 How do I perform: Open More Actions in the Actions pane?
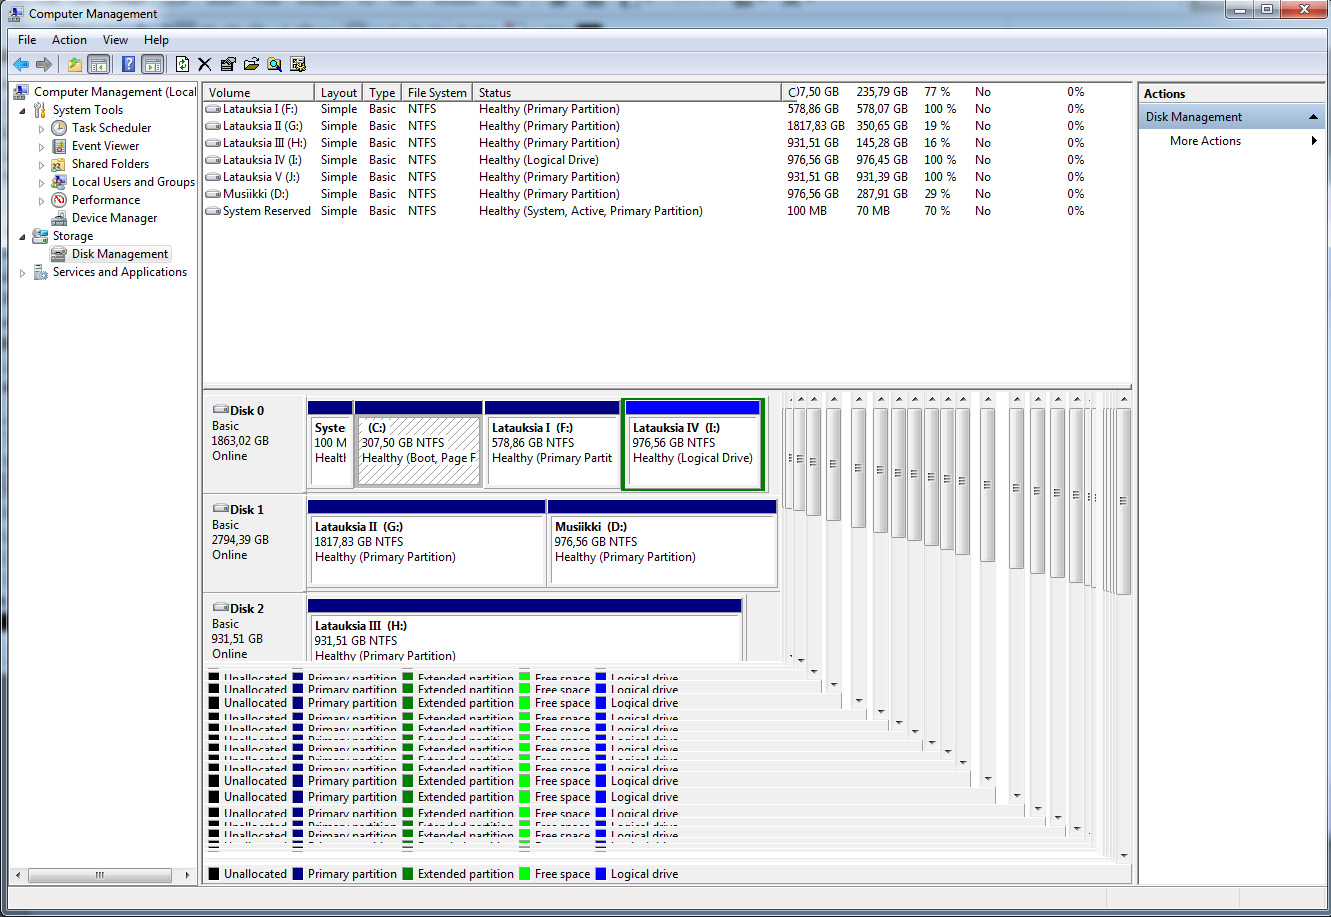pos(1205,141)
